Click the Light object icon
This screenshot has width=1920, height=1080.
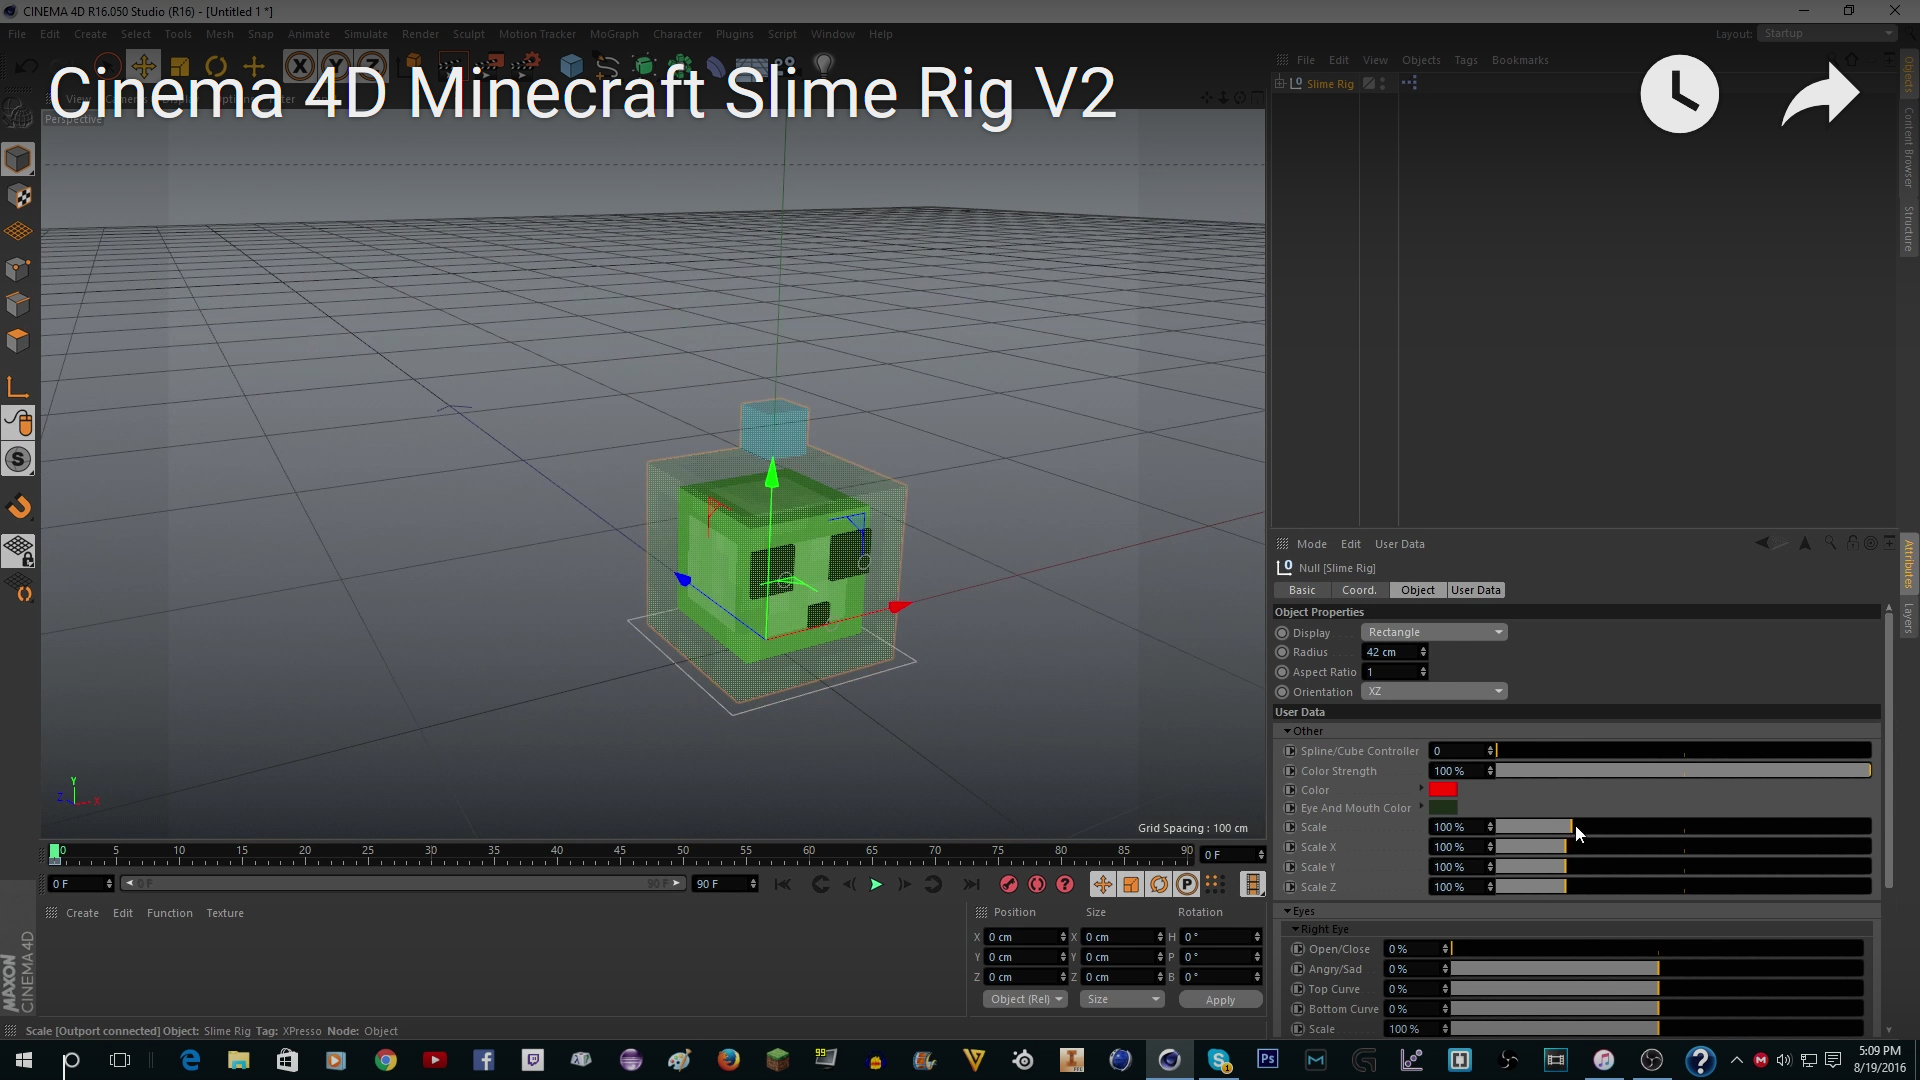[x=823, y=66]
